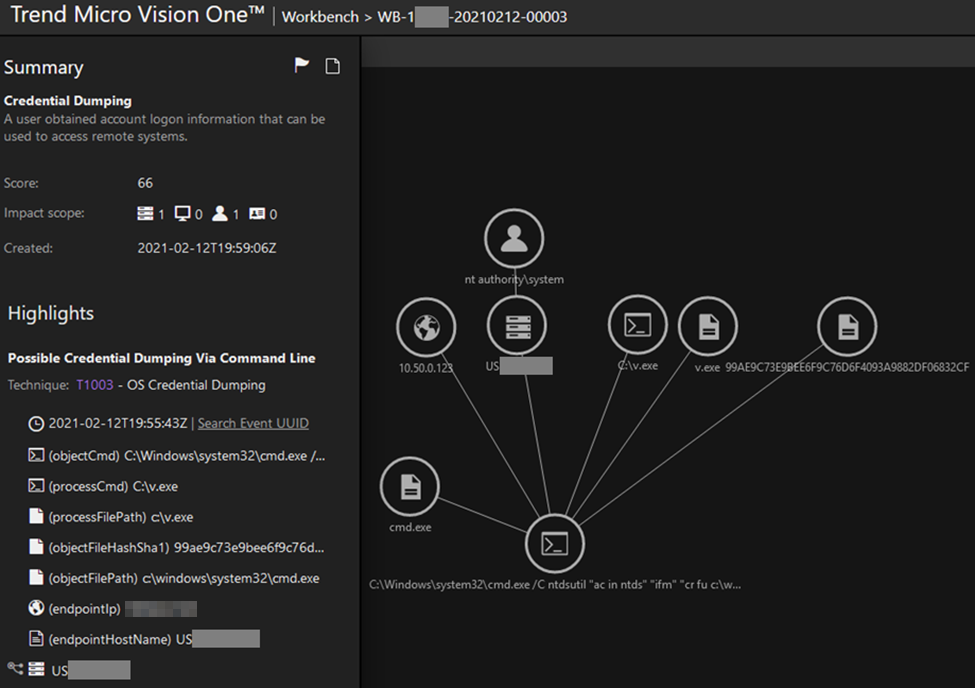Image resolution: width=975 pixels, height=688 pixels.
Task: Click the processFilePath c:\v.exe entry
Action: pos(120,517)
